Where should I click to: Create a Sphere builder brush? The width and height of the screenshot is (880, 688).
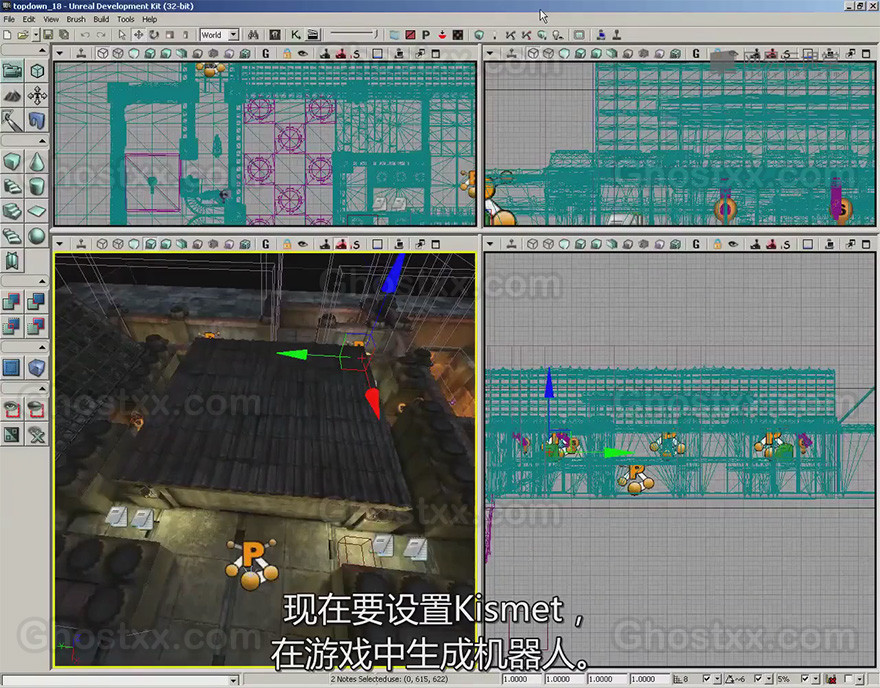click(37, 236)
